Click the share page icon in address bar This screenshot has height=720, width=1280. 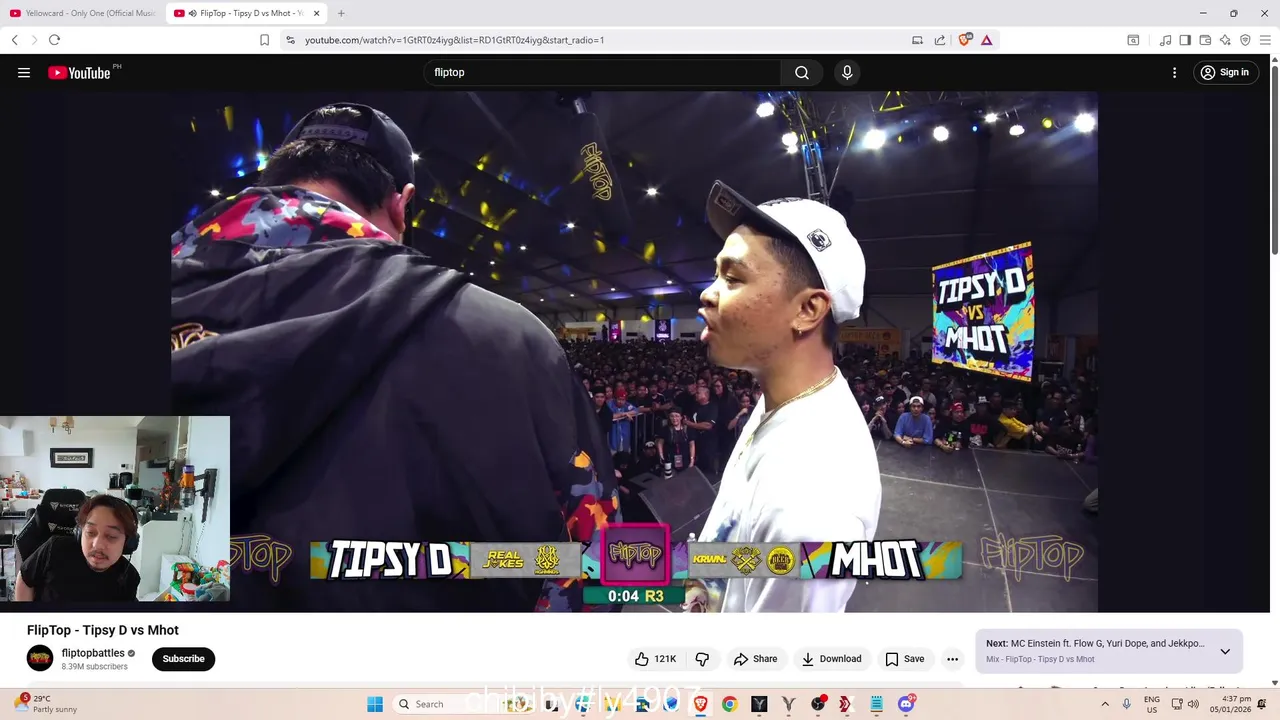(940, 40)
